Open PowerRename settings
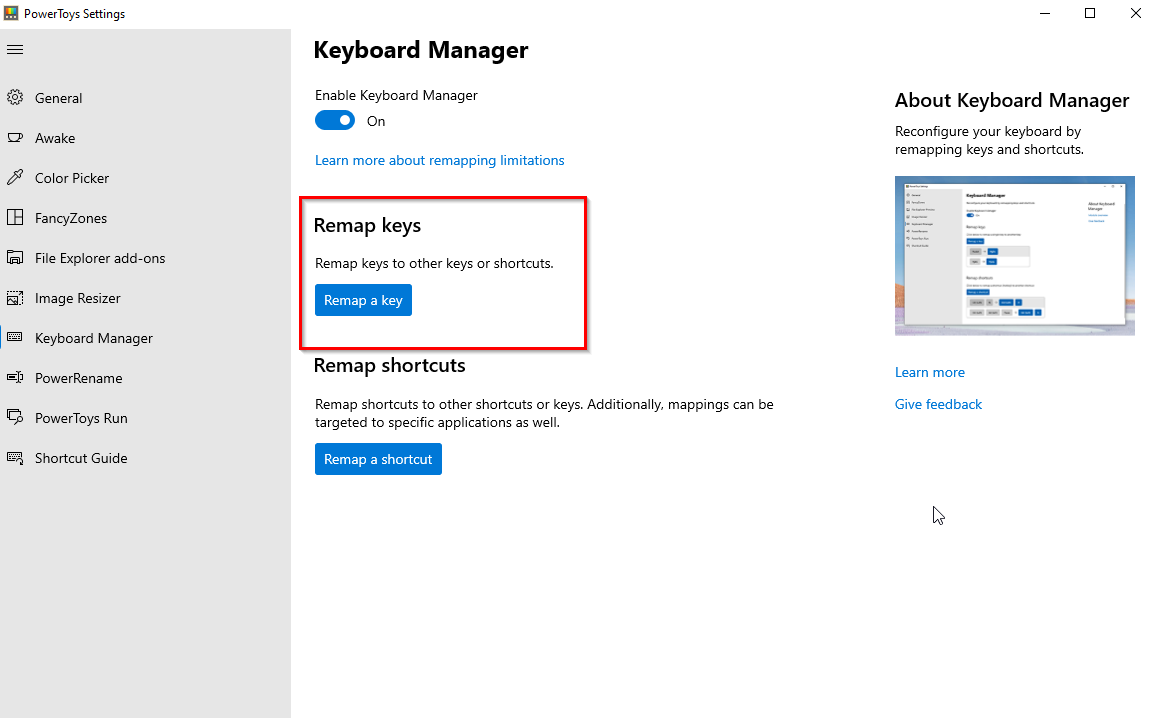1156x718 pixels. (145, 378)
